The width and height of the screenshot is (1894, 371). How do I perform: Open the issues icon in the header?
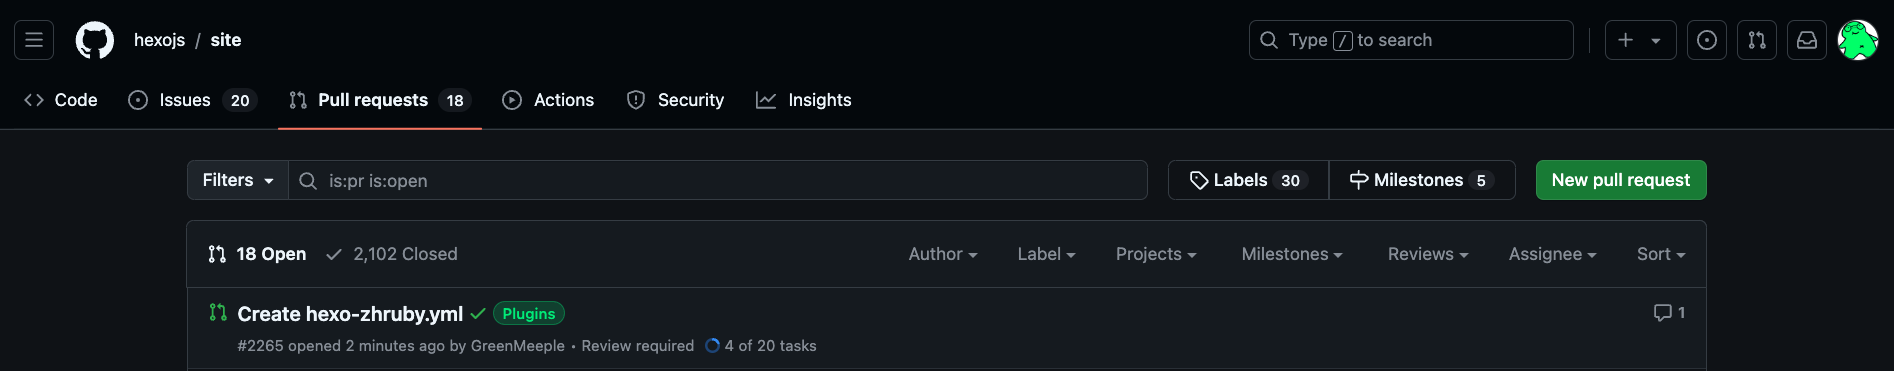pos(1707,40)
